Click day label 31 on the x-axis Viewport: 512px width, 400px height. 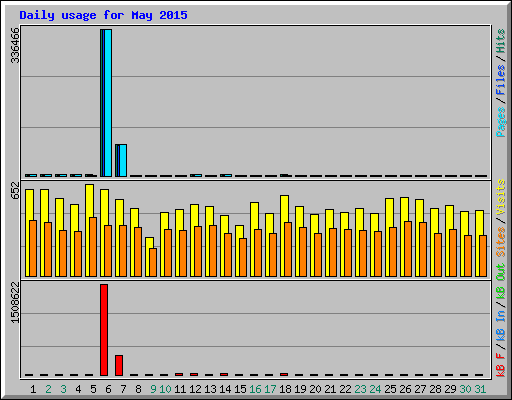click(x=480, y=389)
